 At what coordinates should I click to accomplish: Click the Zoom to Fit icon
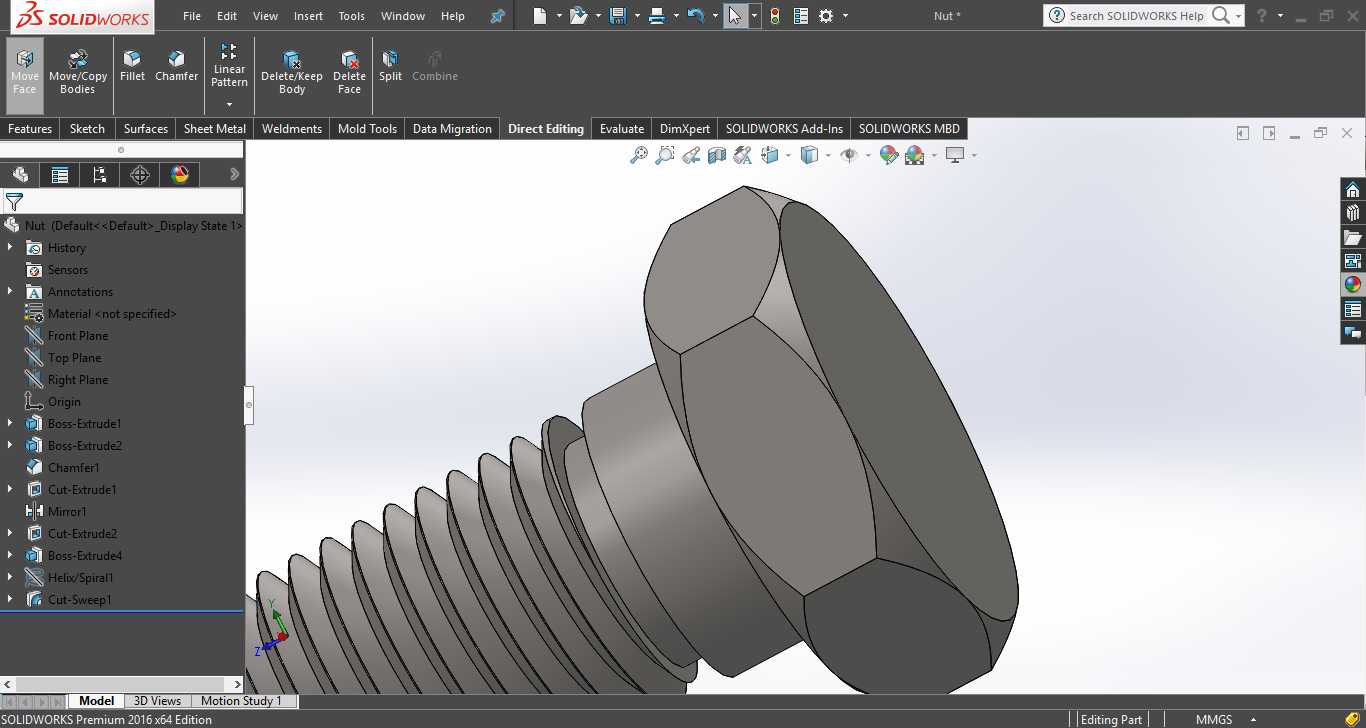coord(639,155)
